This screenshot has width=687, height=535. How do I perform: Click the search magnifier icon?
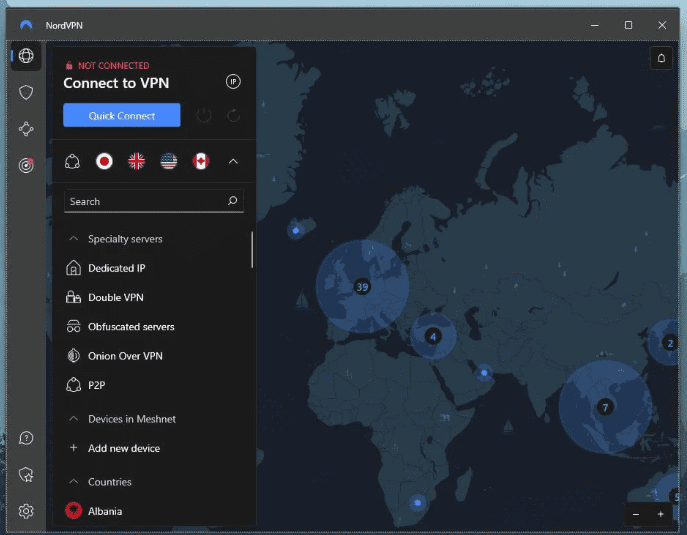pyautogui.click(x=232, y=201)
